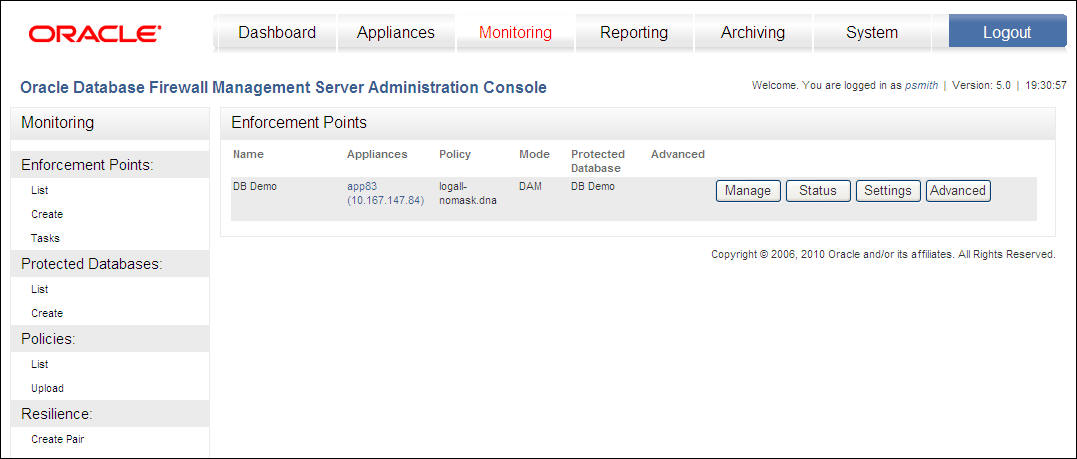Click the DAM mode cell
Screen dimensions: 1077x459
click(530, 186)
